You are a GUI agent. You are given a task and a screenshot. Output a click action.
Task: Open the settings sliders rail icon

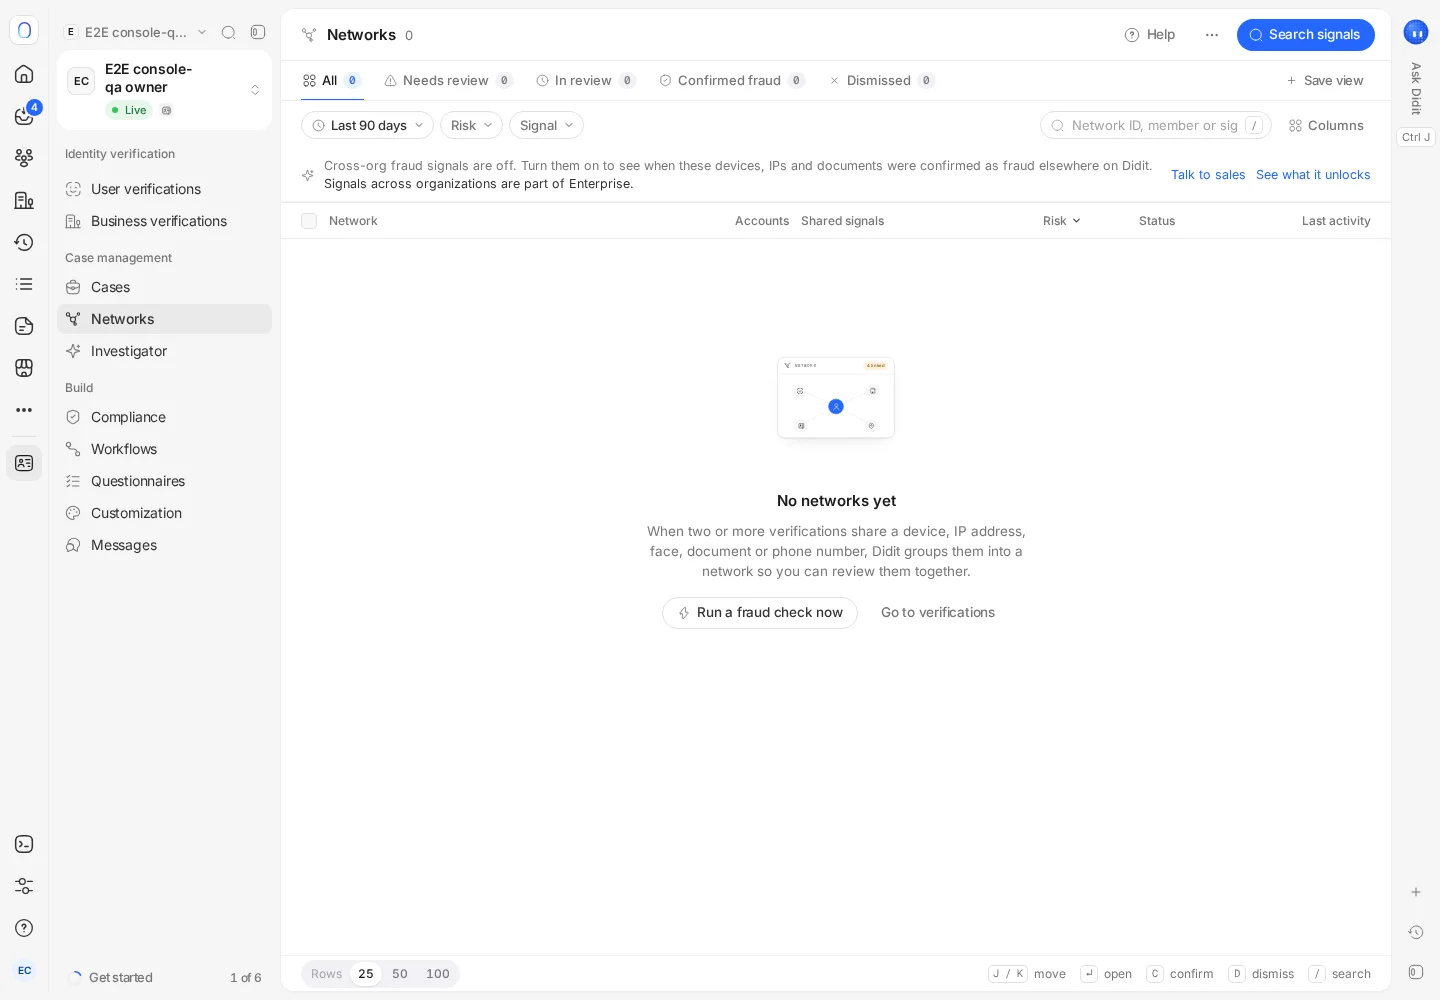pos(24,886)
